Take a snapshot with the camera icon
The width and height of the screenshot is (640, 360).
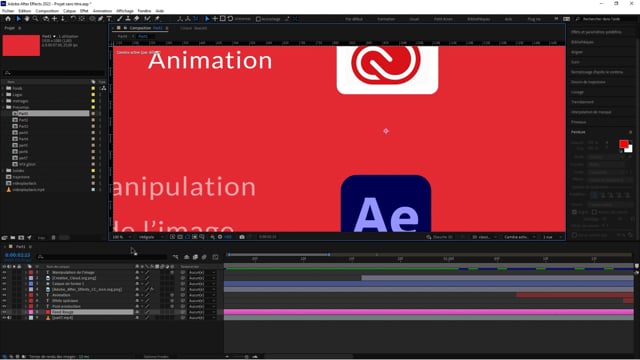[242, 237]
